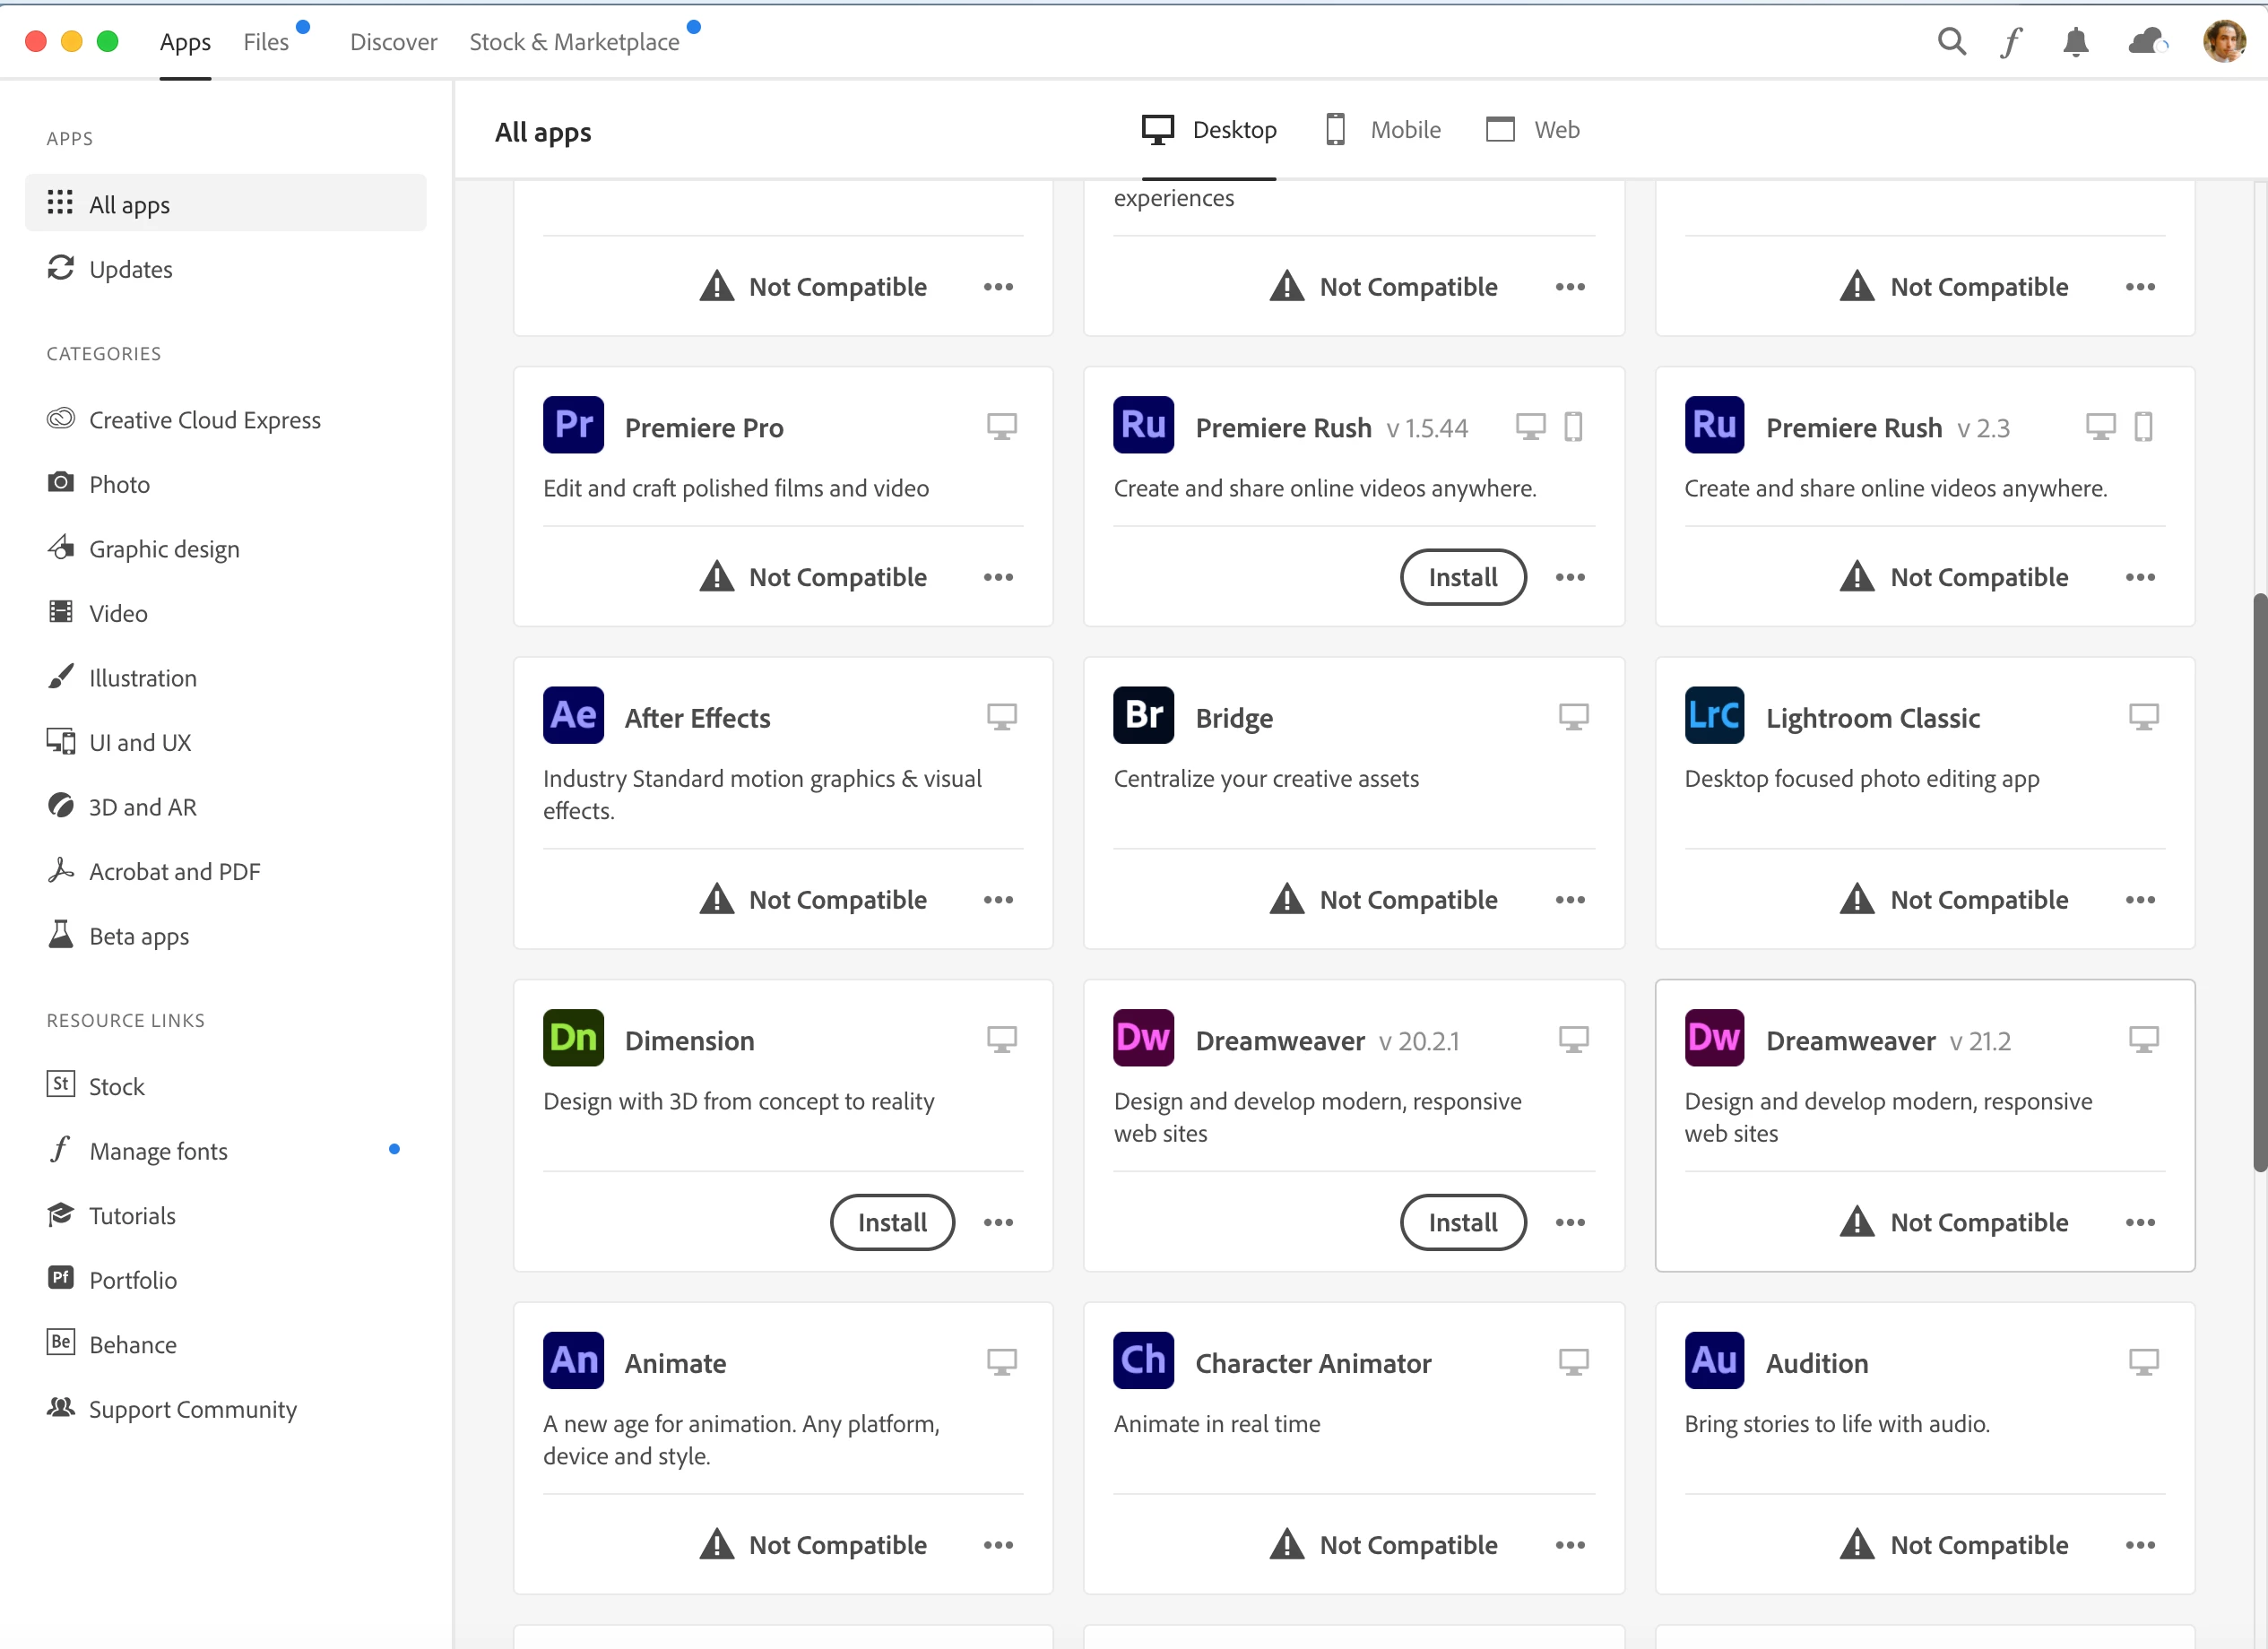Open the notifications bell icon

[x=2076, y=42]
